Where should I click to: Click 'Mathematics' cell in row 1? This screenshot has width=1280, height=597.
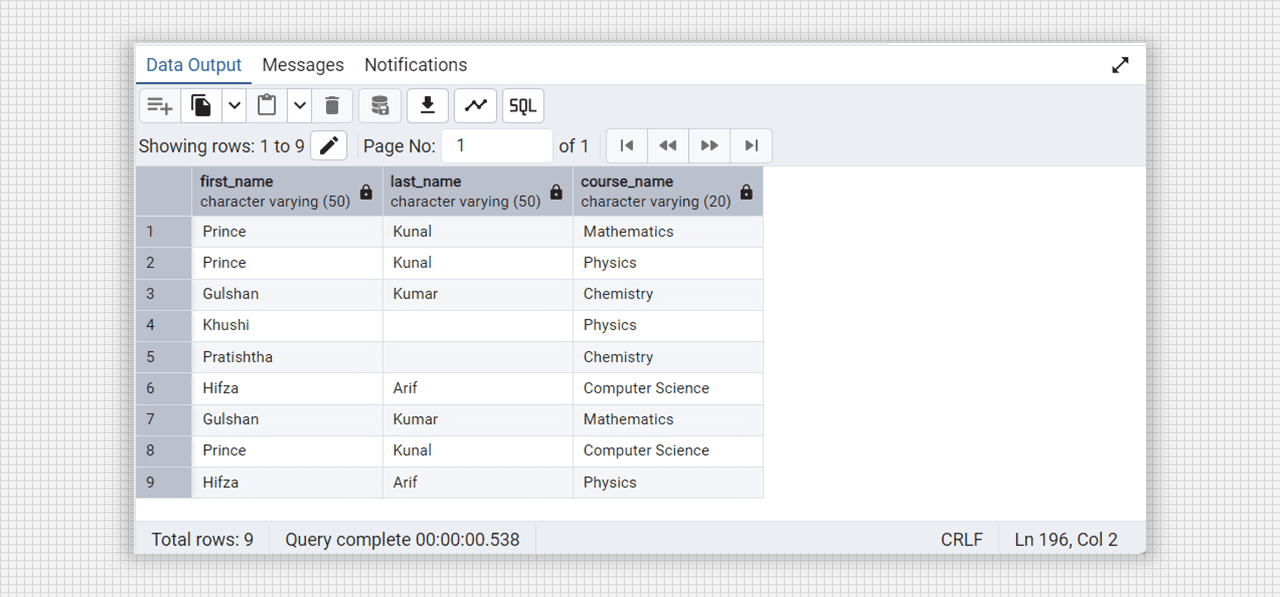(668, 232)
